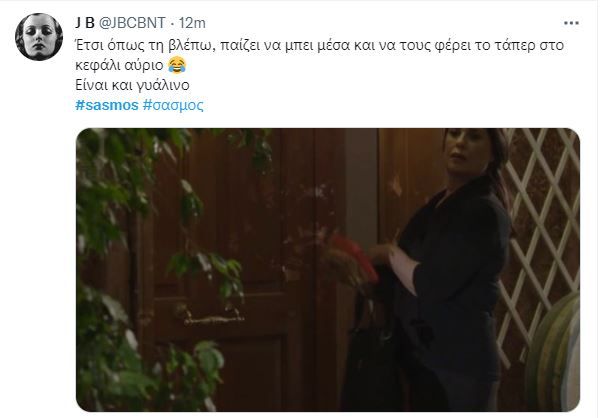607x418 pixels.
Task: Click the brass door handle in photo
Action: click(x=211, y=314)
